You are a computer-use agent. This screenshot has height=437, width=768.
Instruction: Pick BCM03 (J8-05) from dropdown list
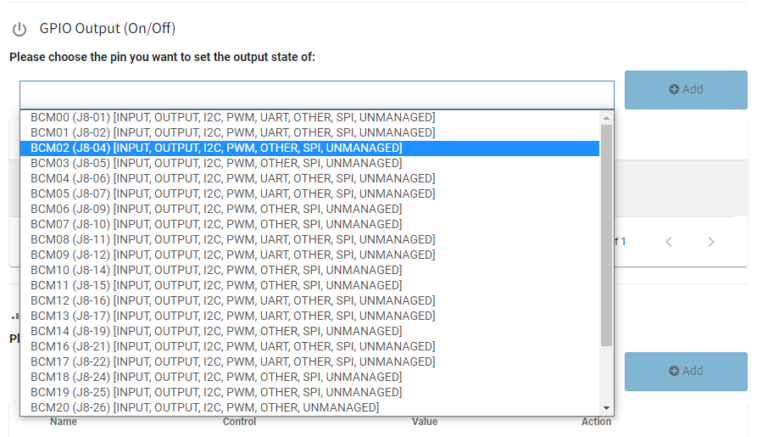[216, 163]
